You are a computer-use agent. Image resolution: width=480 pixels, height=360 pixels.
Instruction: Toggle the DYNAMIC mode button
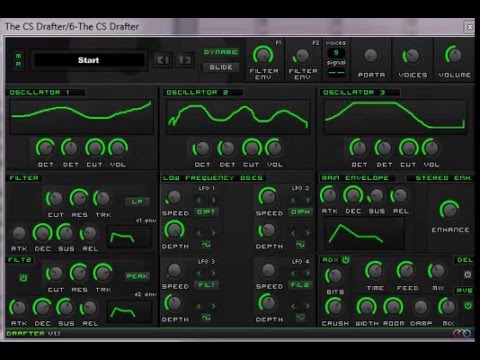221,52
